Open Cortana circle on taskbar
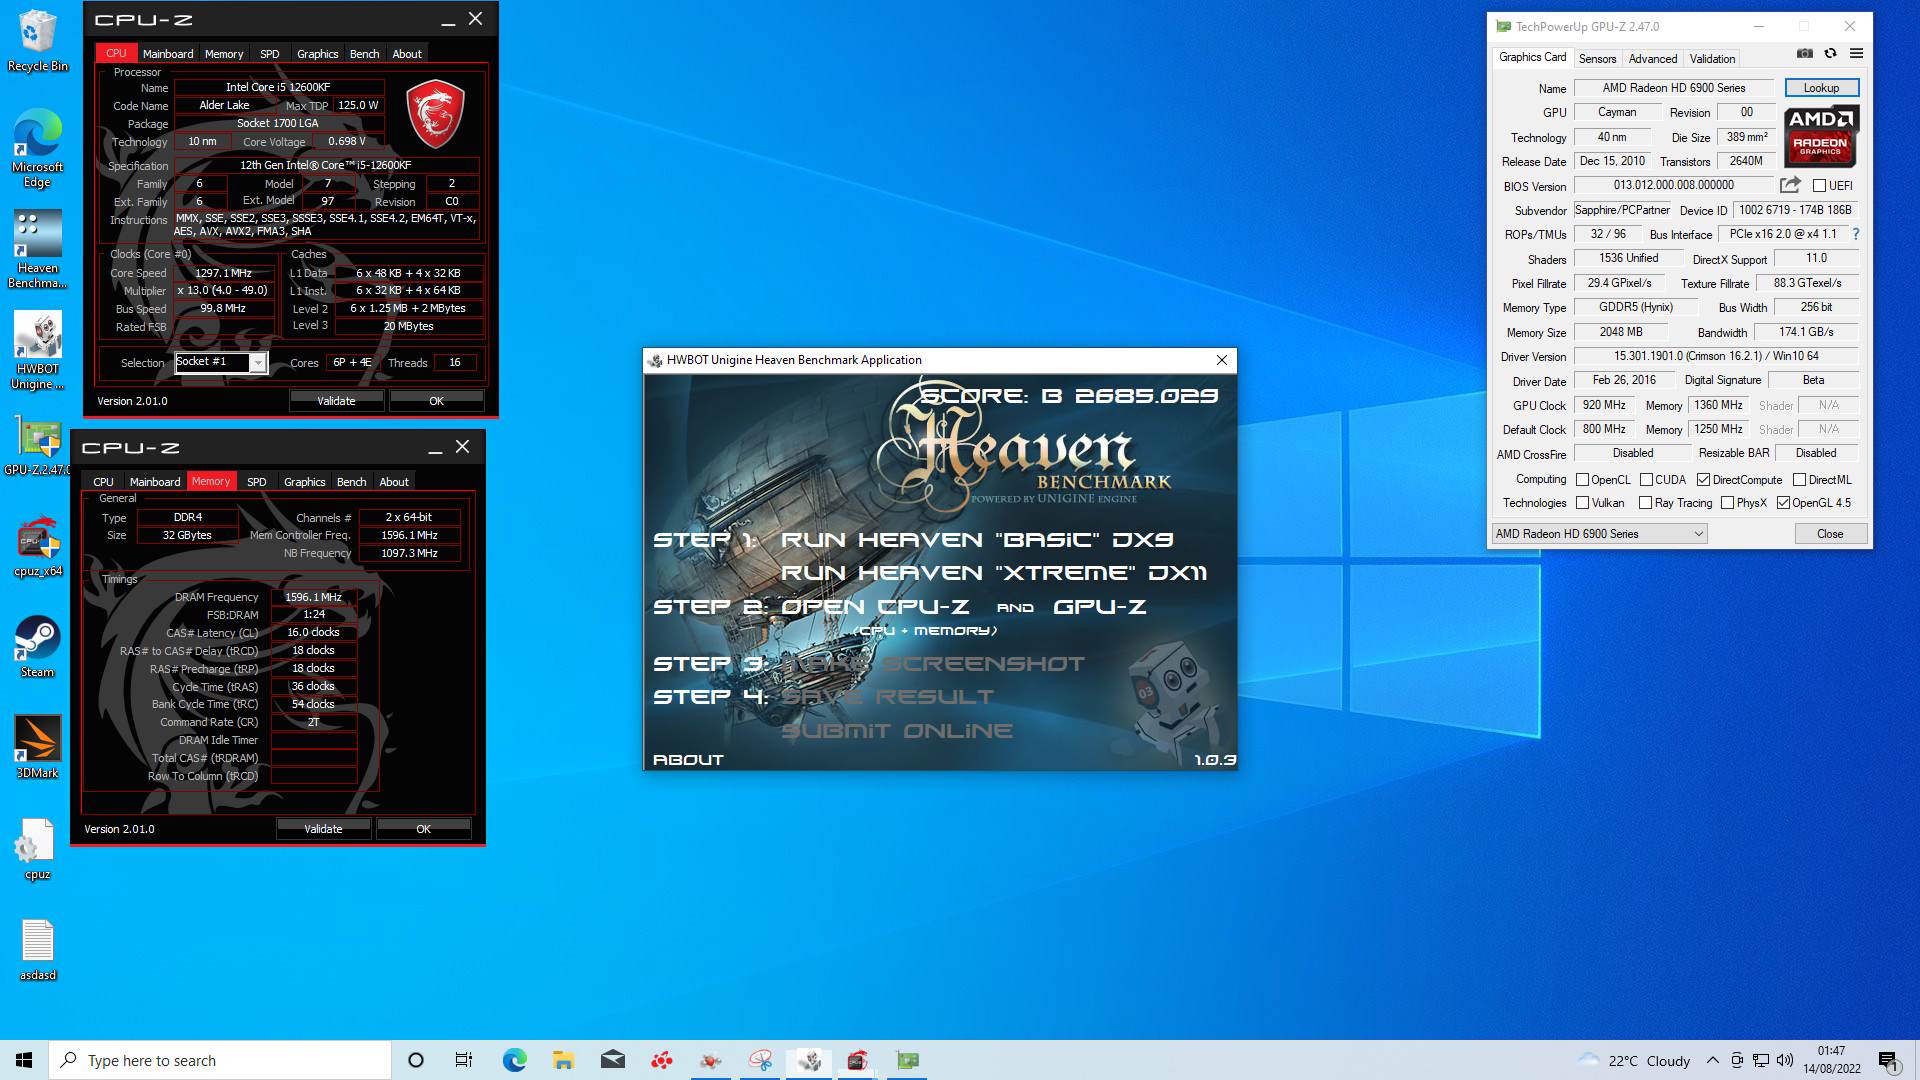Screen dimensions: 1920x1080 [416, 1060]
